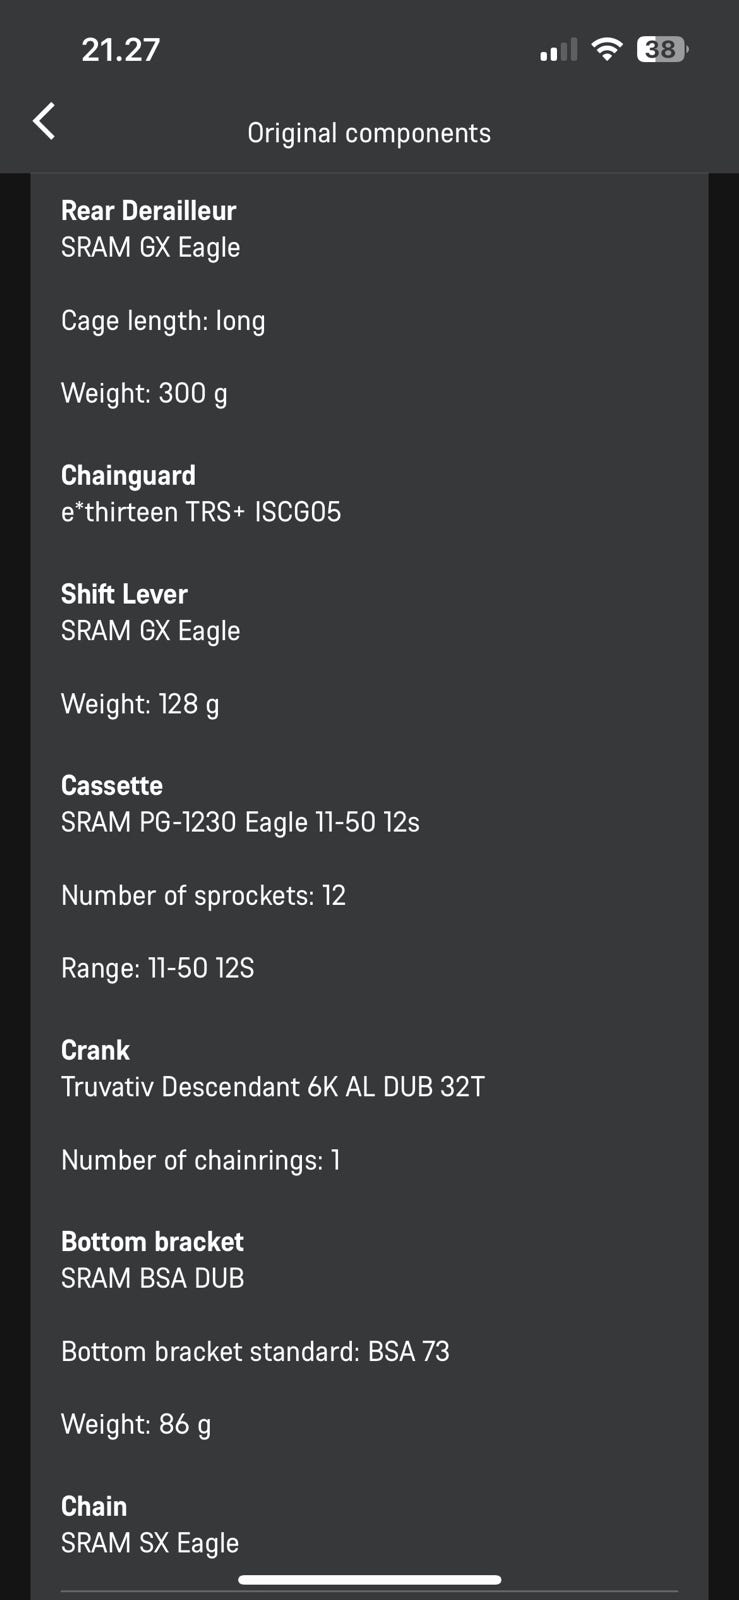
Task: Tap the Weight: 128 g entry
Action: (x=140, y=704)
